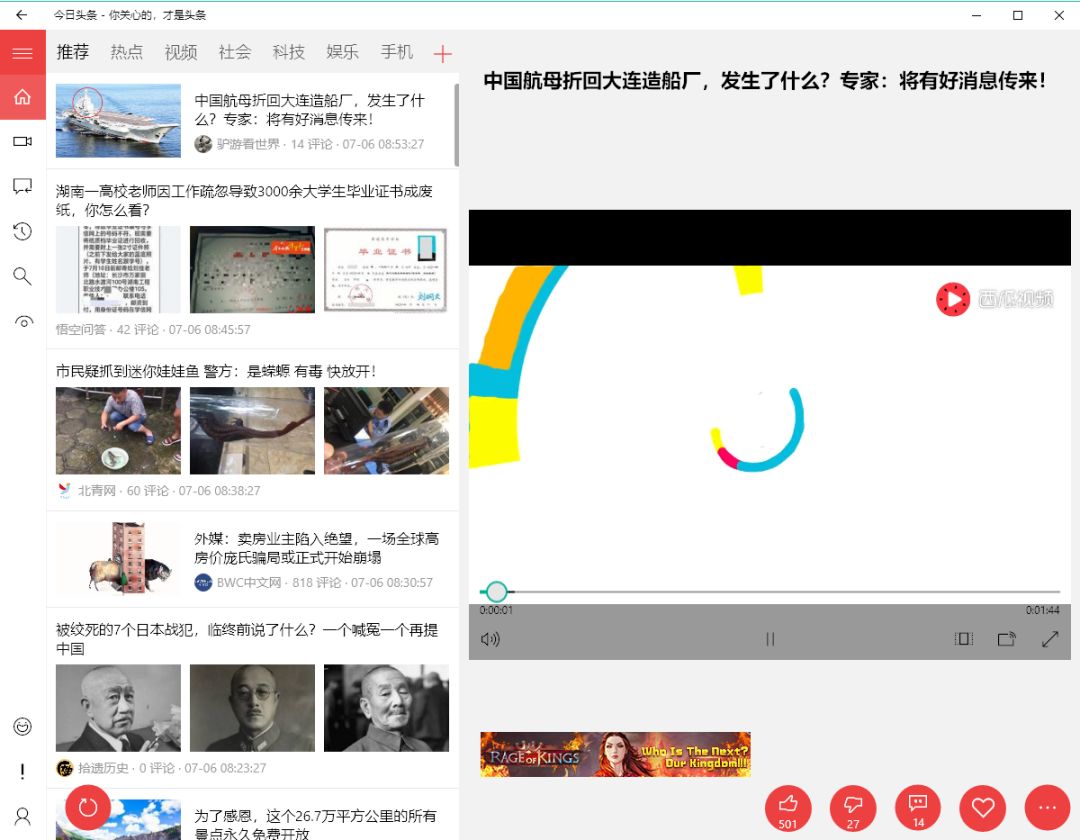Click the 毕业证书 certificate thumbnail
The width and height of the screenshot is (1080, 840).
tap(386, 269)
